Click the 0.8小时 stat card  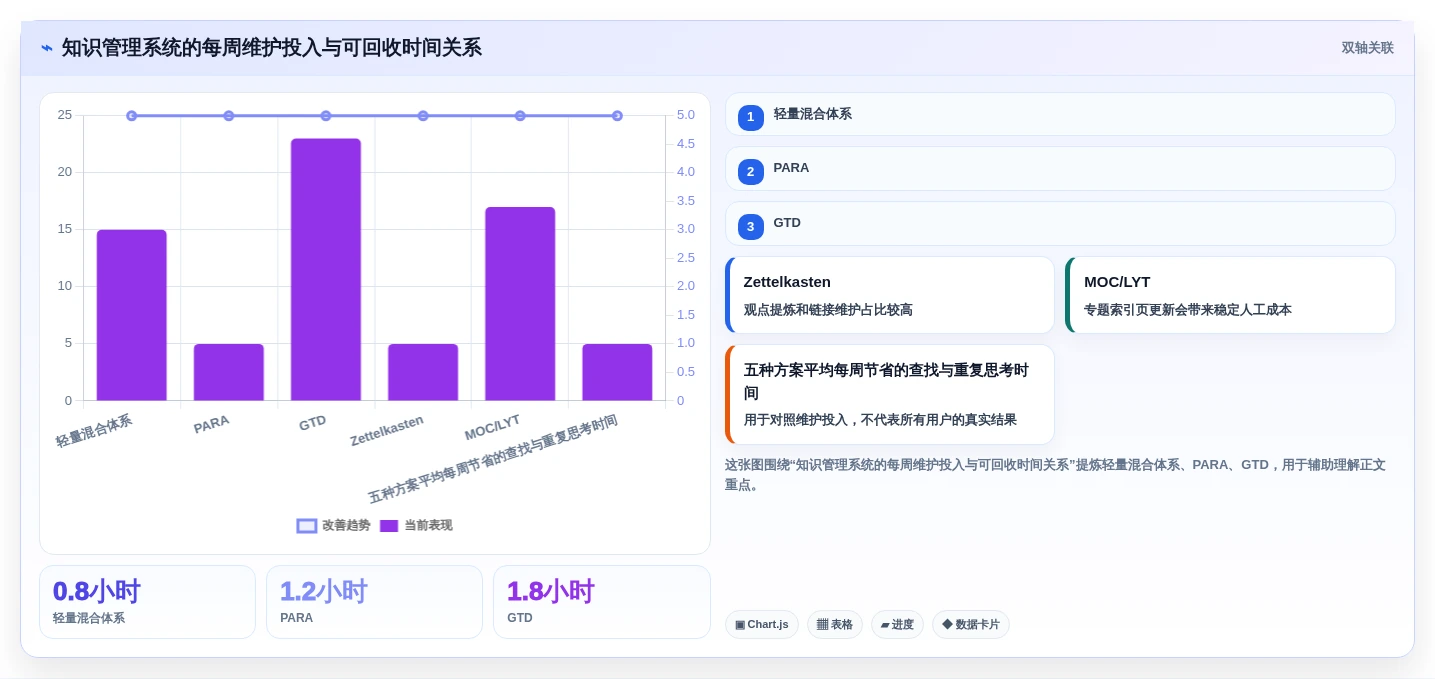coord(147,602)
